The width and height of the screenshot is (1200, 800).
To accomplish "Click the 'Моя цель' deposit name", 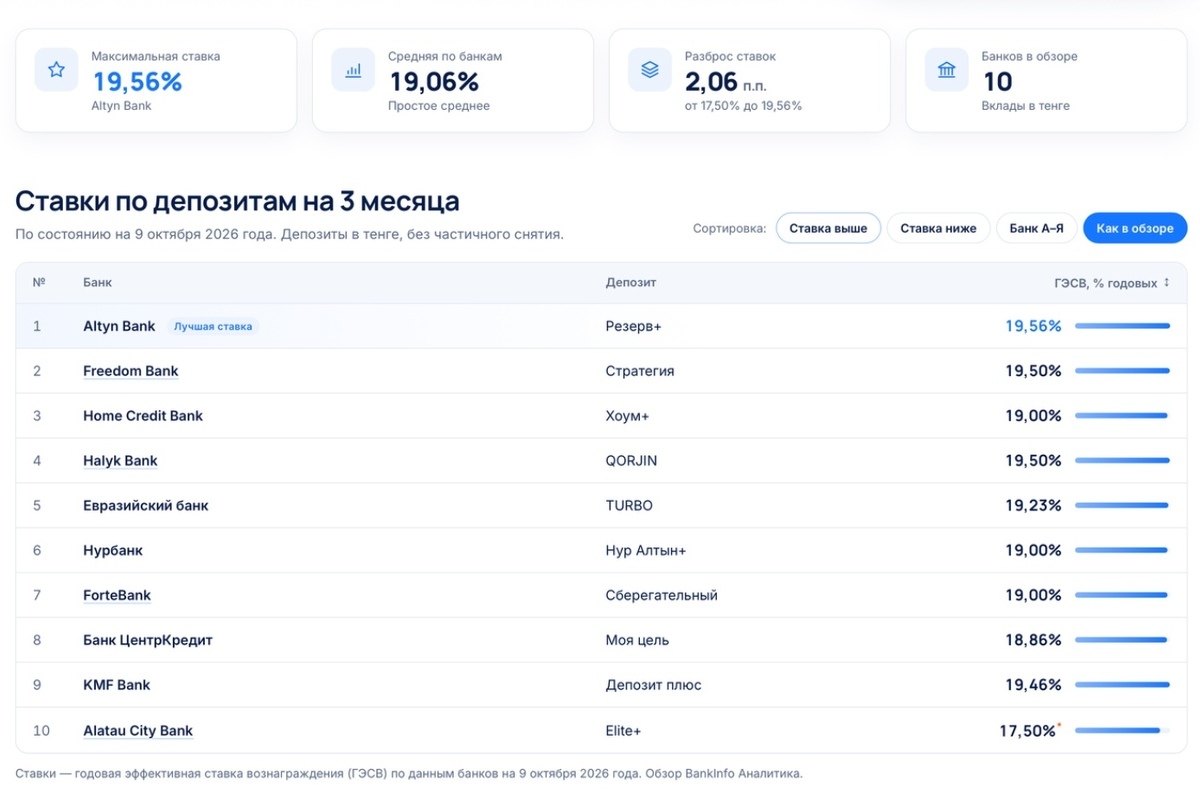I will coord(638,640).
